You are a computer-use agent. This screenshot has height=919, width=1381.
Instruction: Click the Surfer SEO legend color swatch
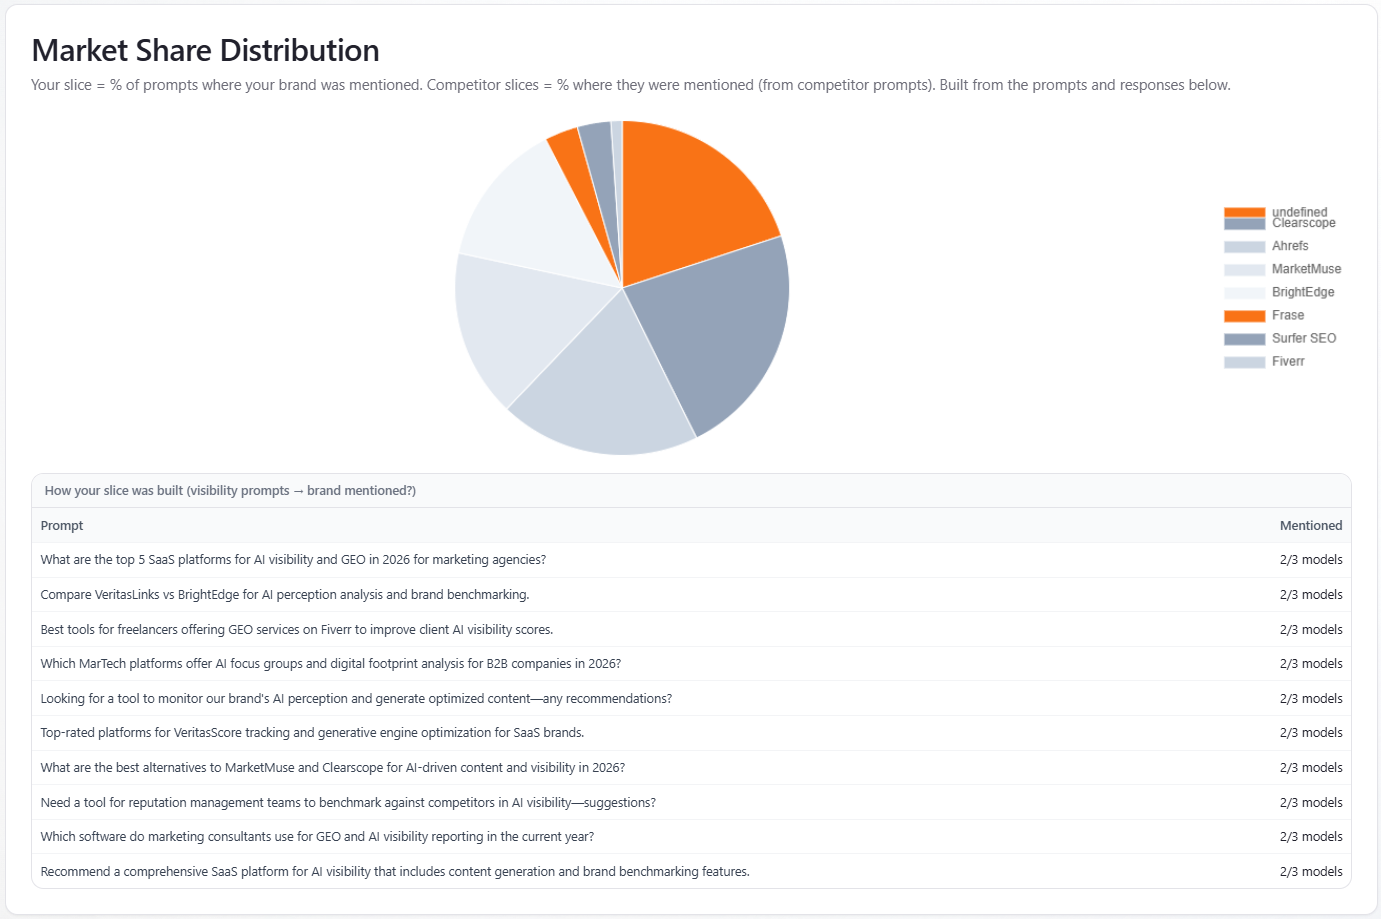(1244, 339)
